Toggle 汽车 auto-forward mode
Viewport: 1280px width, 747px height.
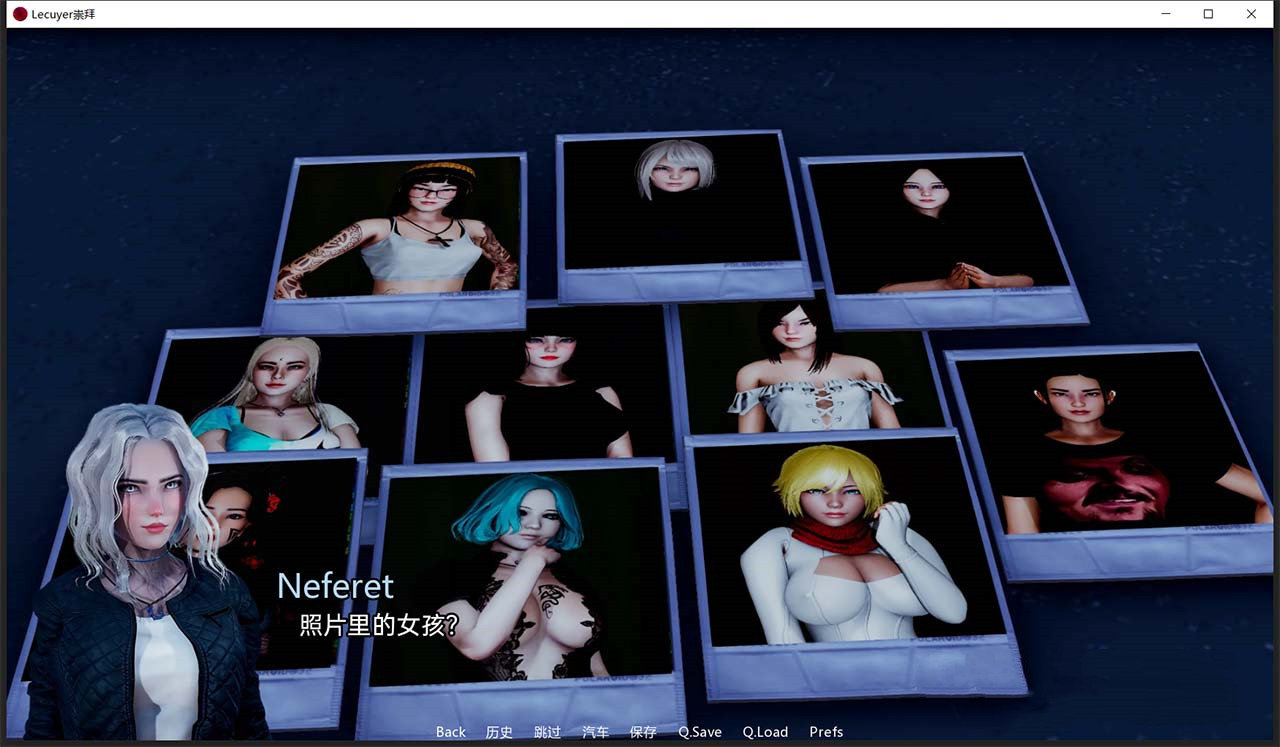pos(595,732)
